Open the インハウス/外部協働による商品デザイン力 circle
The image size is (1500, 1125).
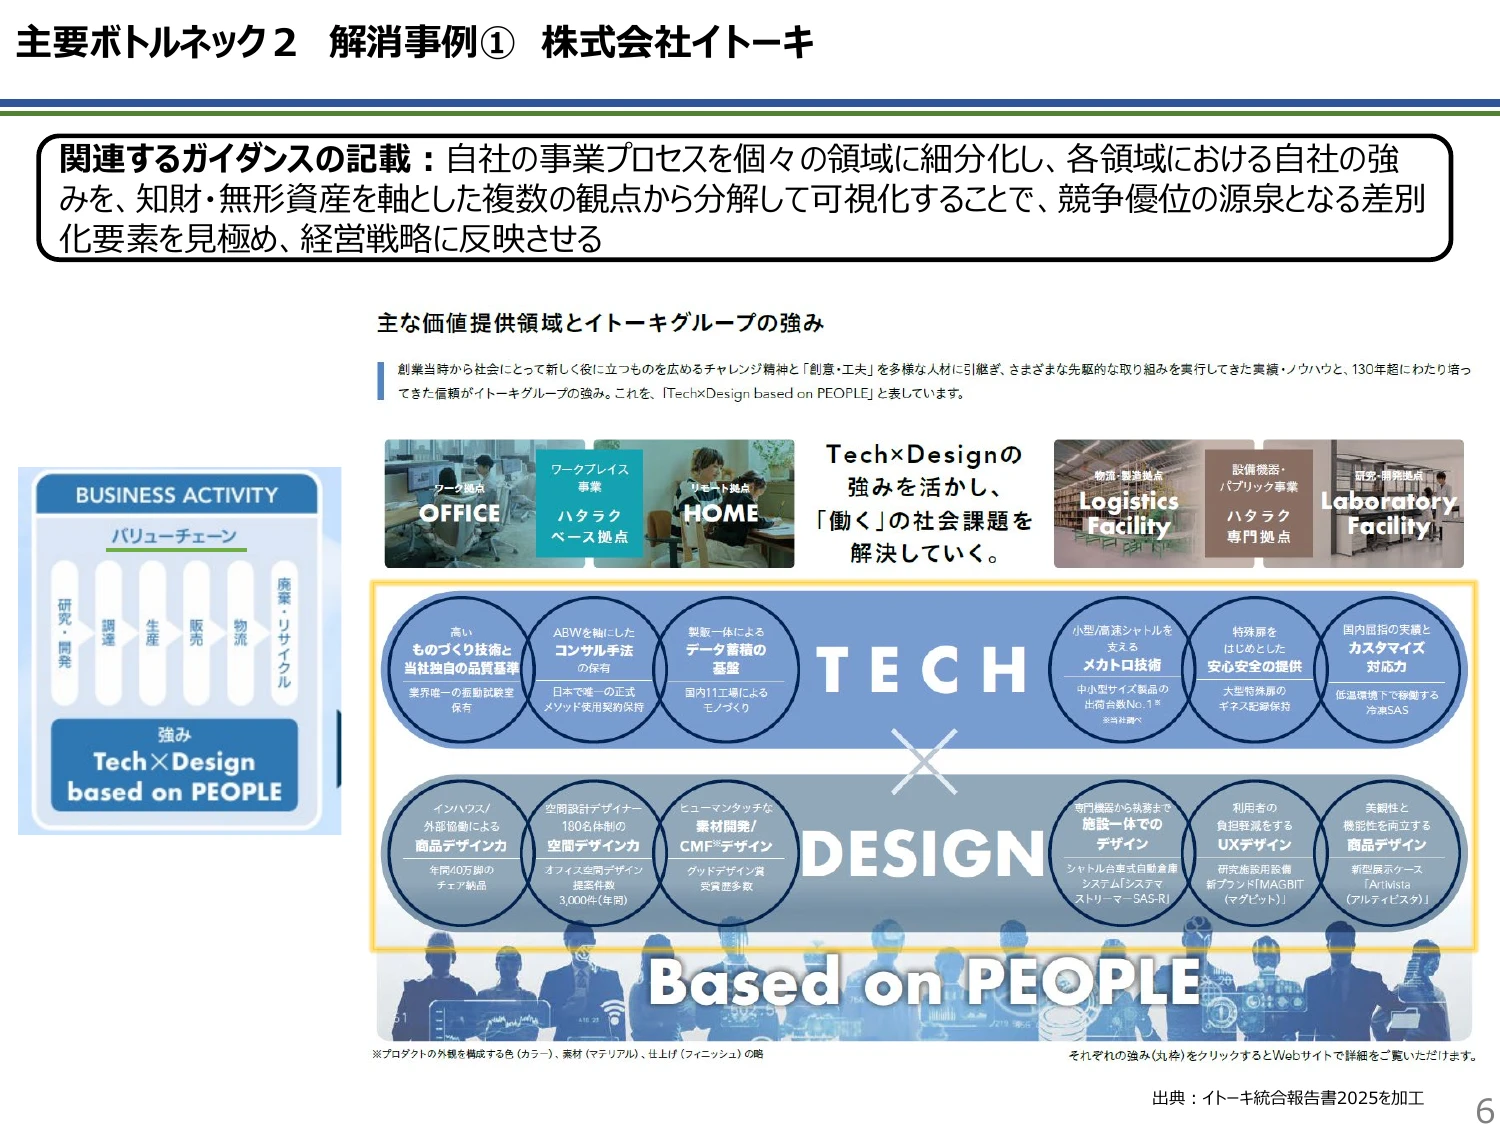(x=461, y=852)
